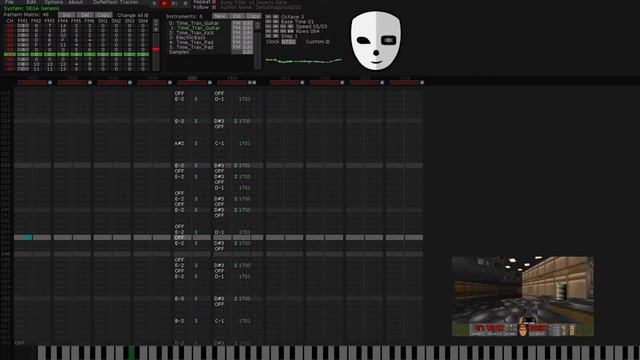Viewport: 640px width, 360px height.
Task: Click small square beside FM1 header
Action: 50,82
